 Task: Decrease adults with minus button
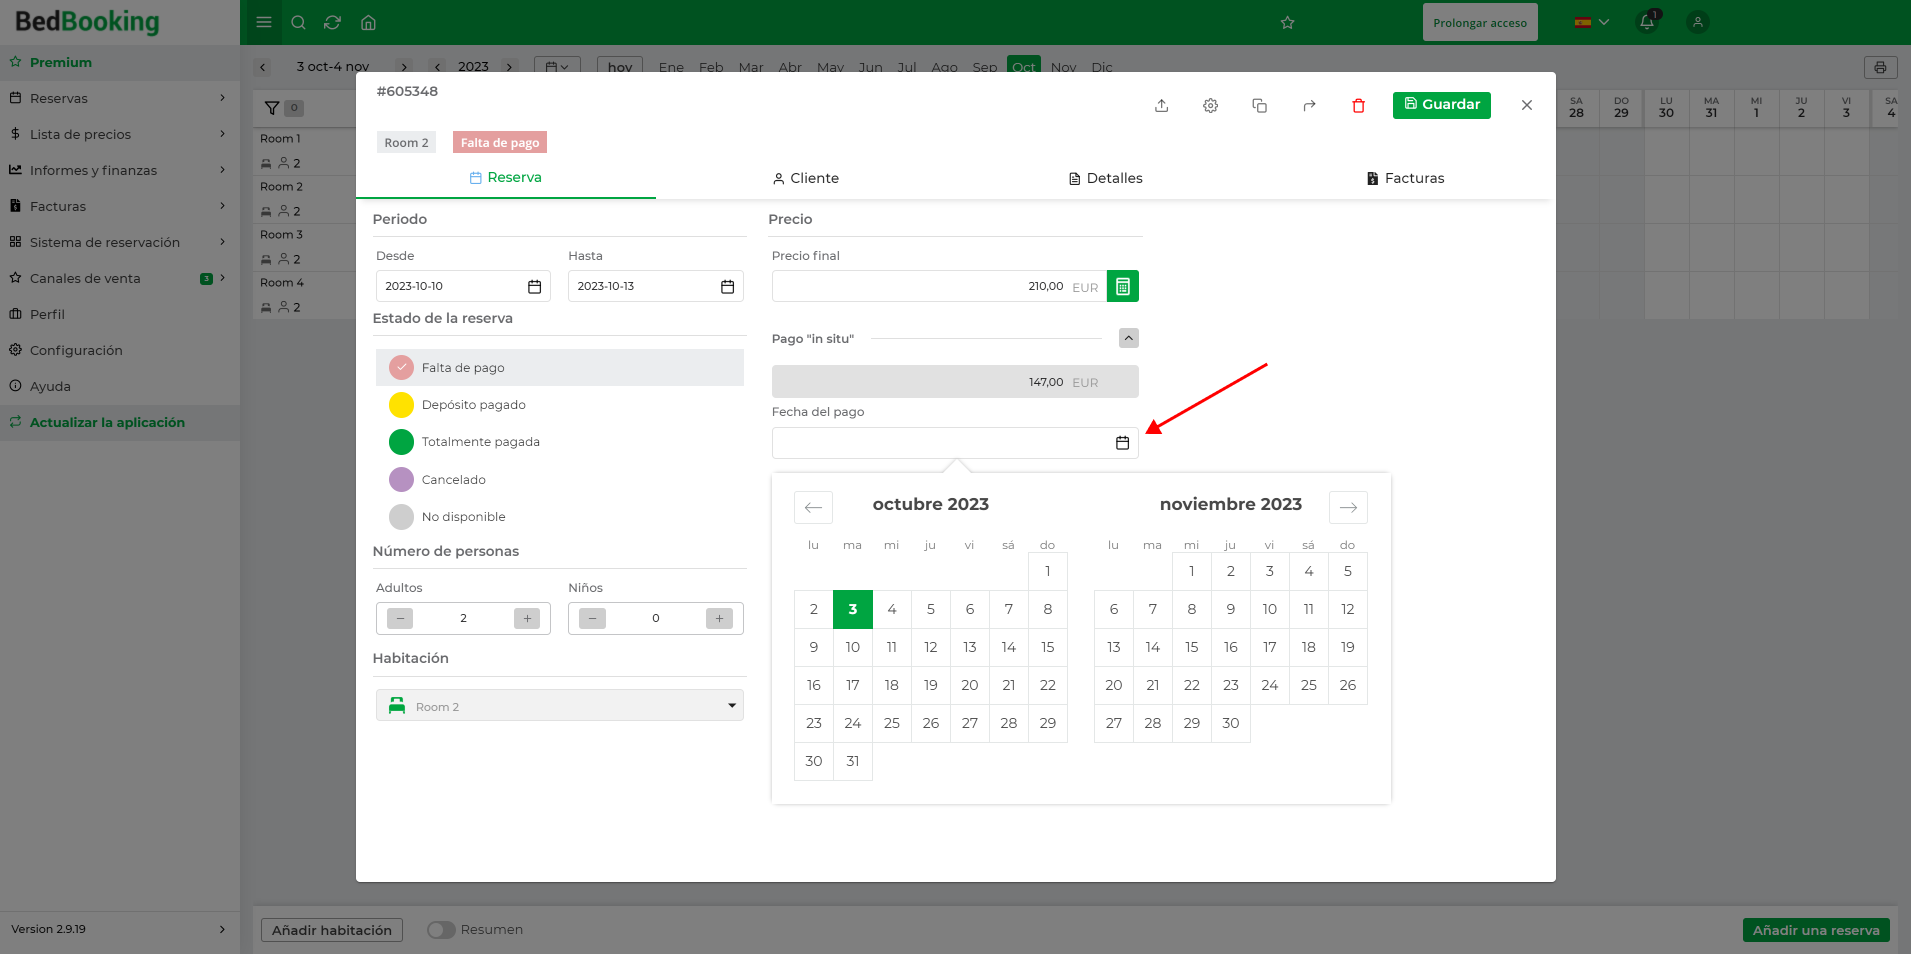[x=400, y=618]
